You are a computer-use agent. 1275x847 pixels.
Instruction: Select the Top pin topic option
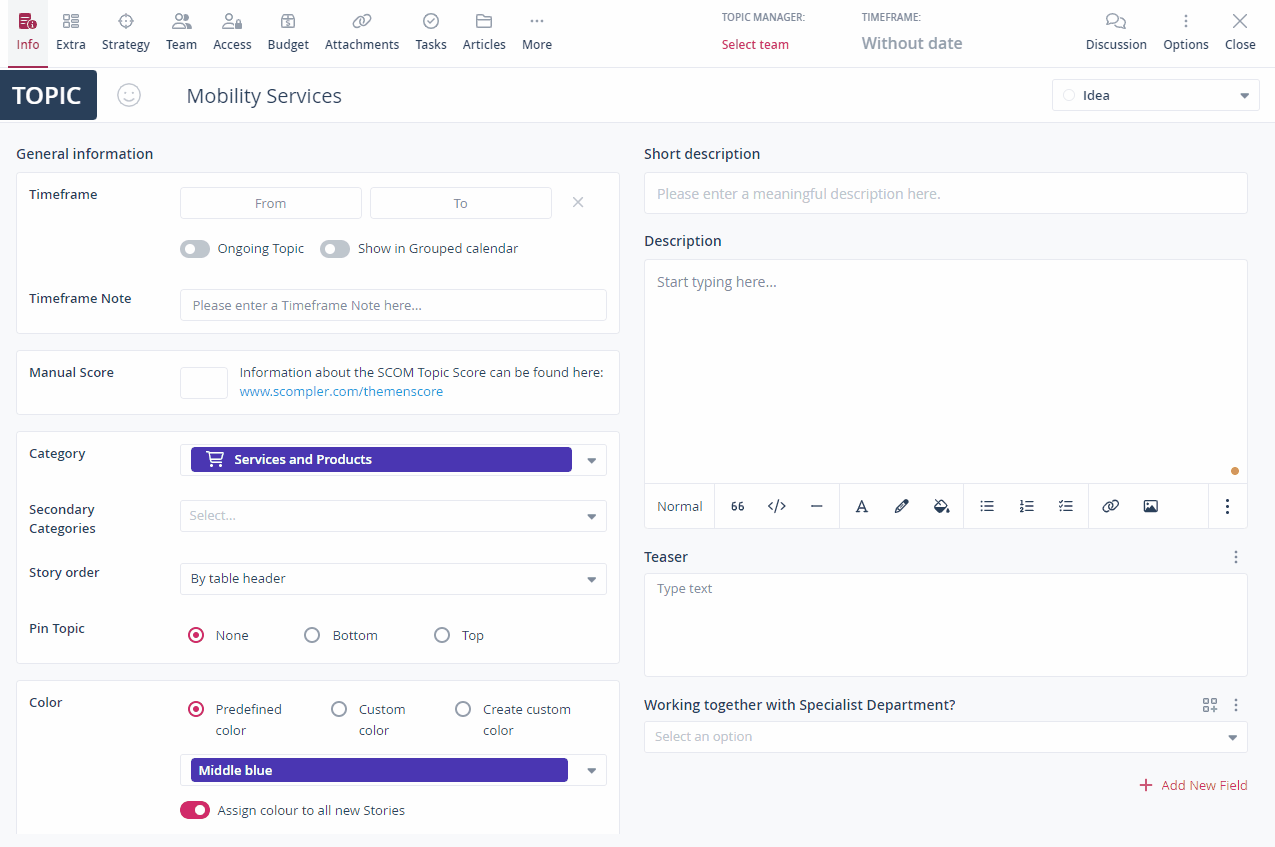[442, 635]
